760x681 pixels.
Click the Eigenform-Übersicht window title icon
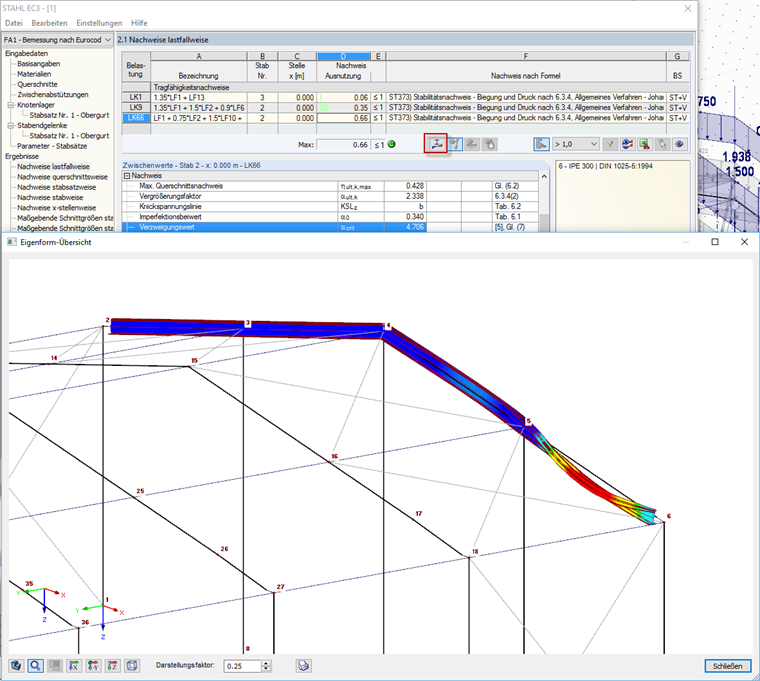[12, 242]
